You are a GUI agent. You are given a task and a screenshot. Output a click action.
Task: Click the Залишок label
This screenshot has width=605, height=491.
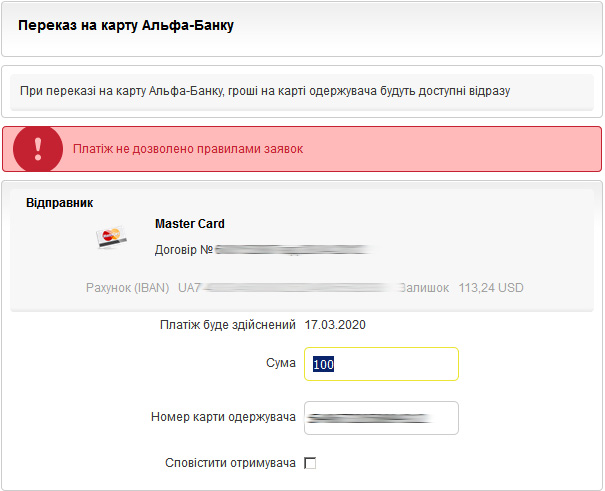(x=424, y=288)
